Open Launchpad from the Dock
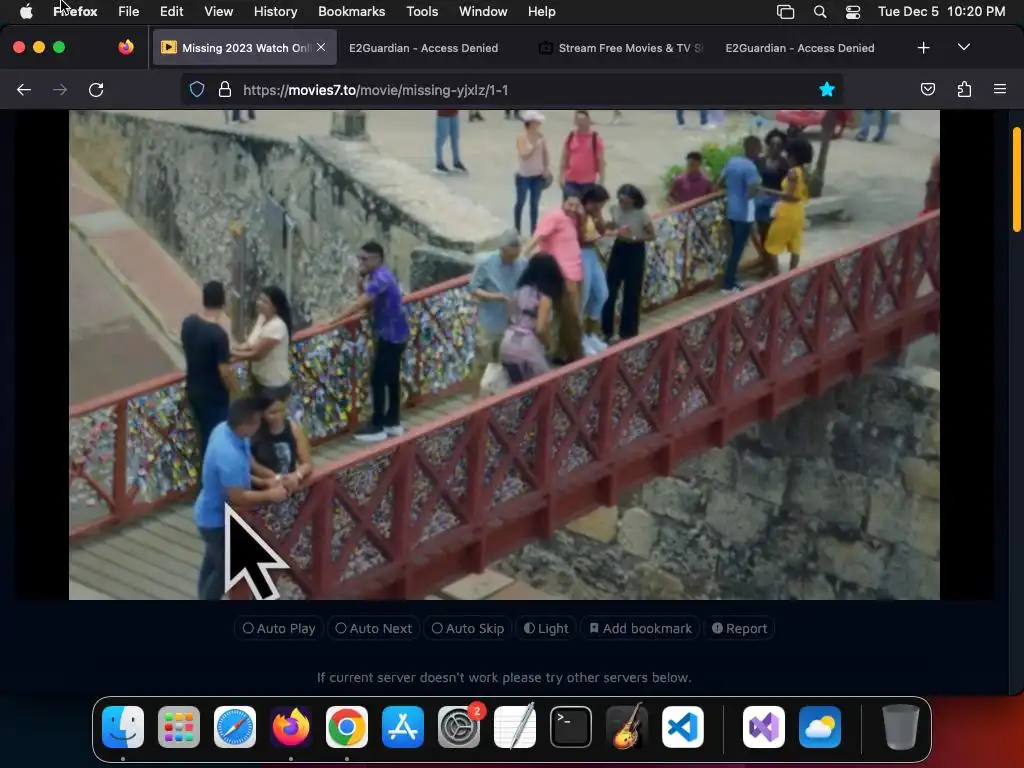 (179, 727)
